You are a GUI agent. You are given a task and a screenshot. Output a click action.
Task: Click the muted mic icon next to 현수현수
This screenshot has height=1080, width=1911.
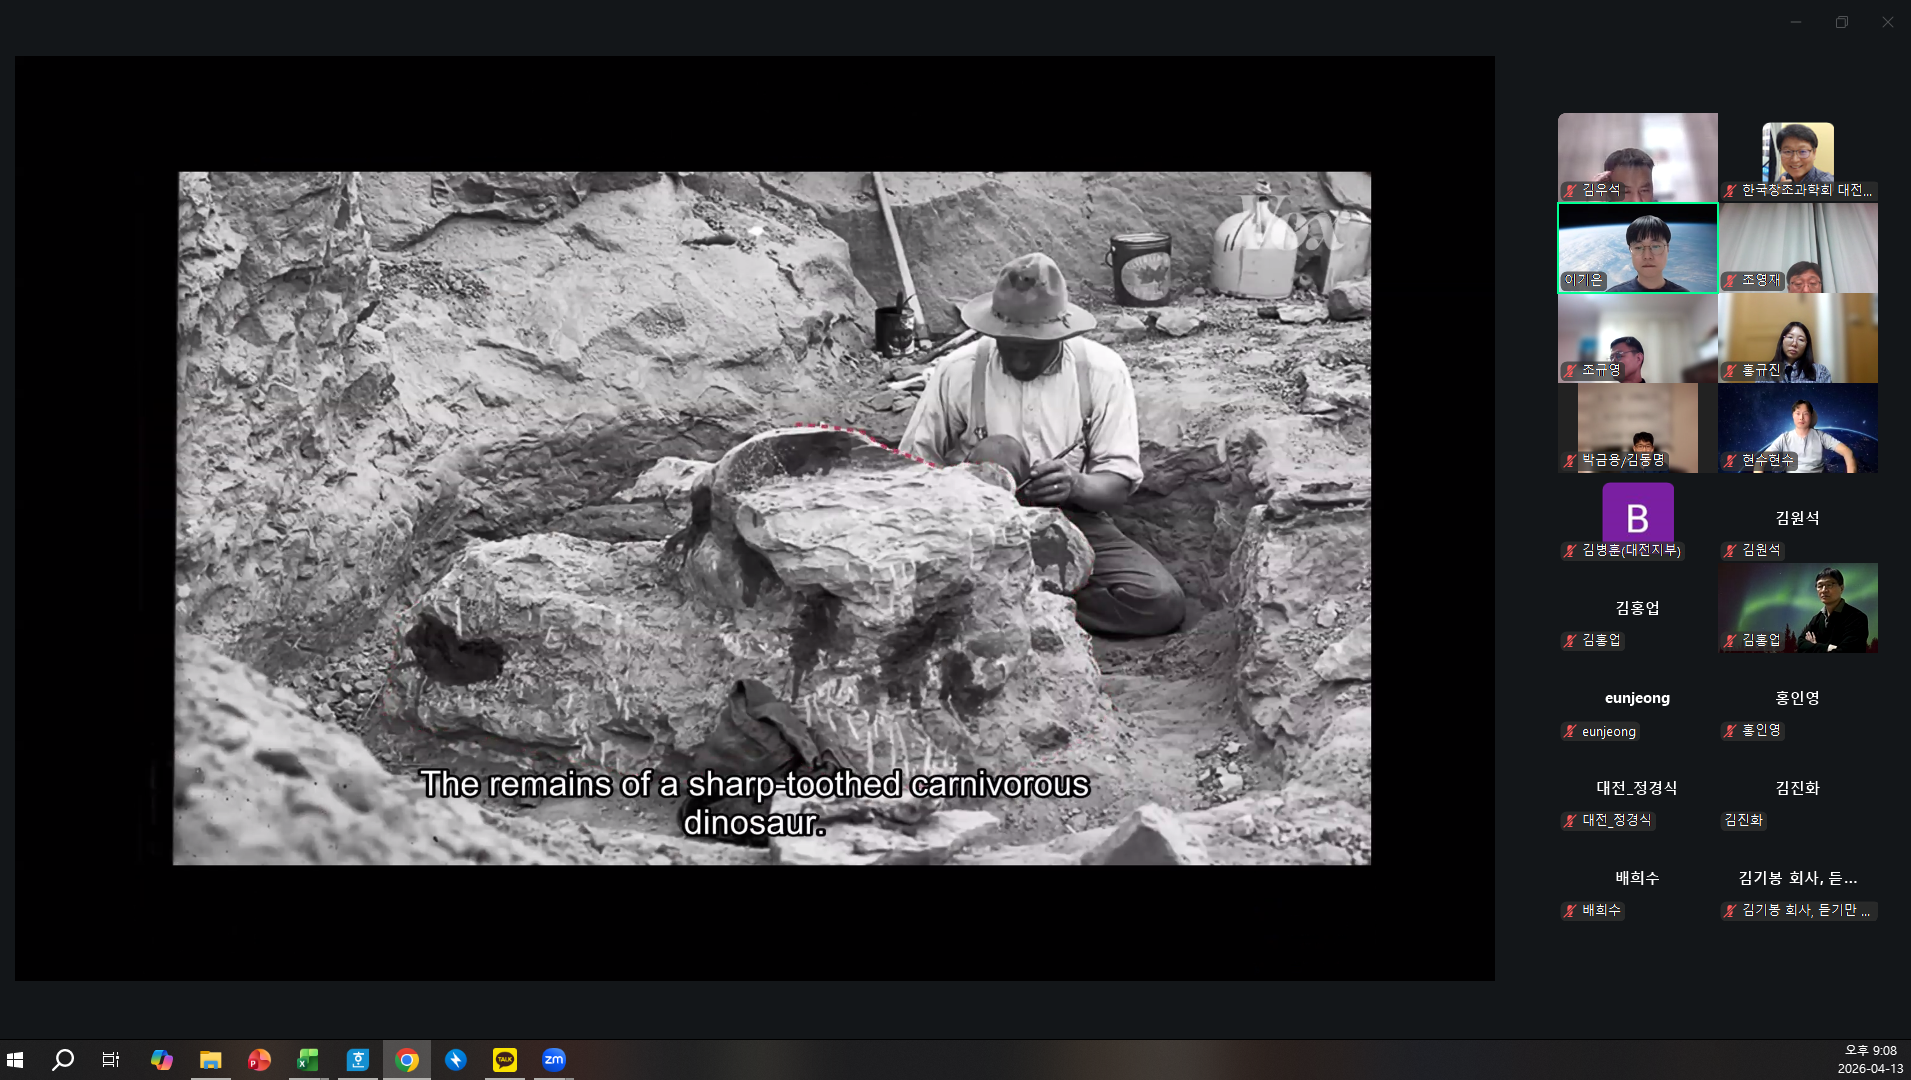point(1731,460)
